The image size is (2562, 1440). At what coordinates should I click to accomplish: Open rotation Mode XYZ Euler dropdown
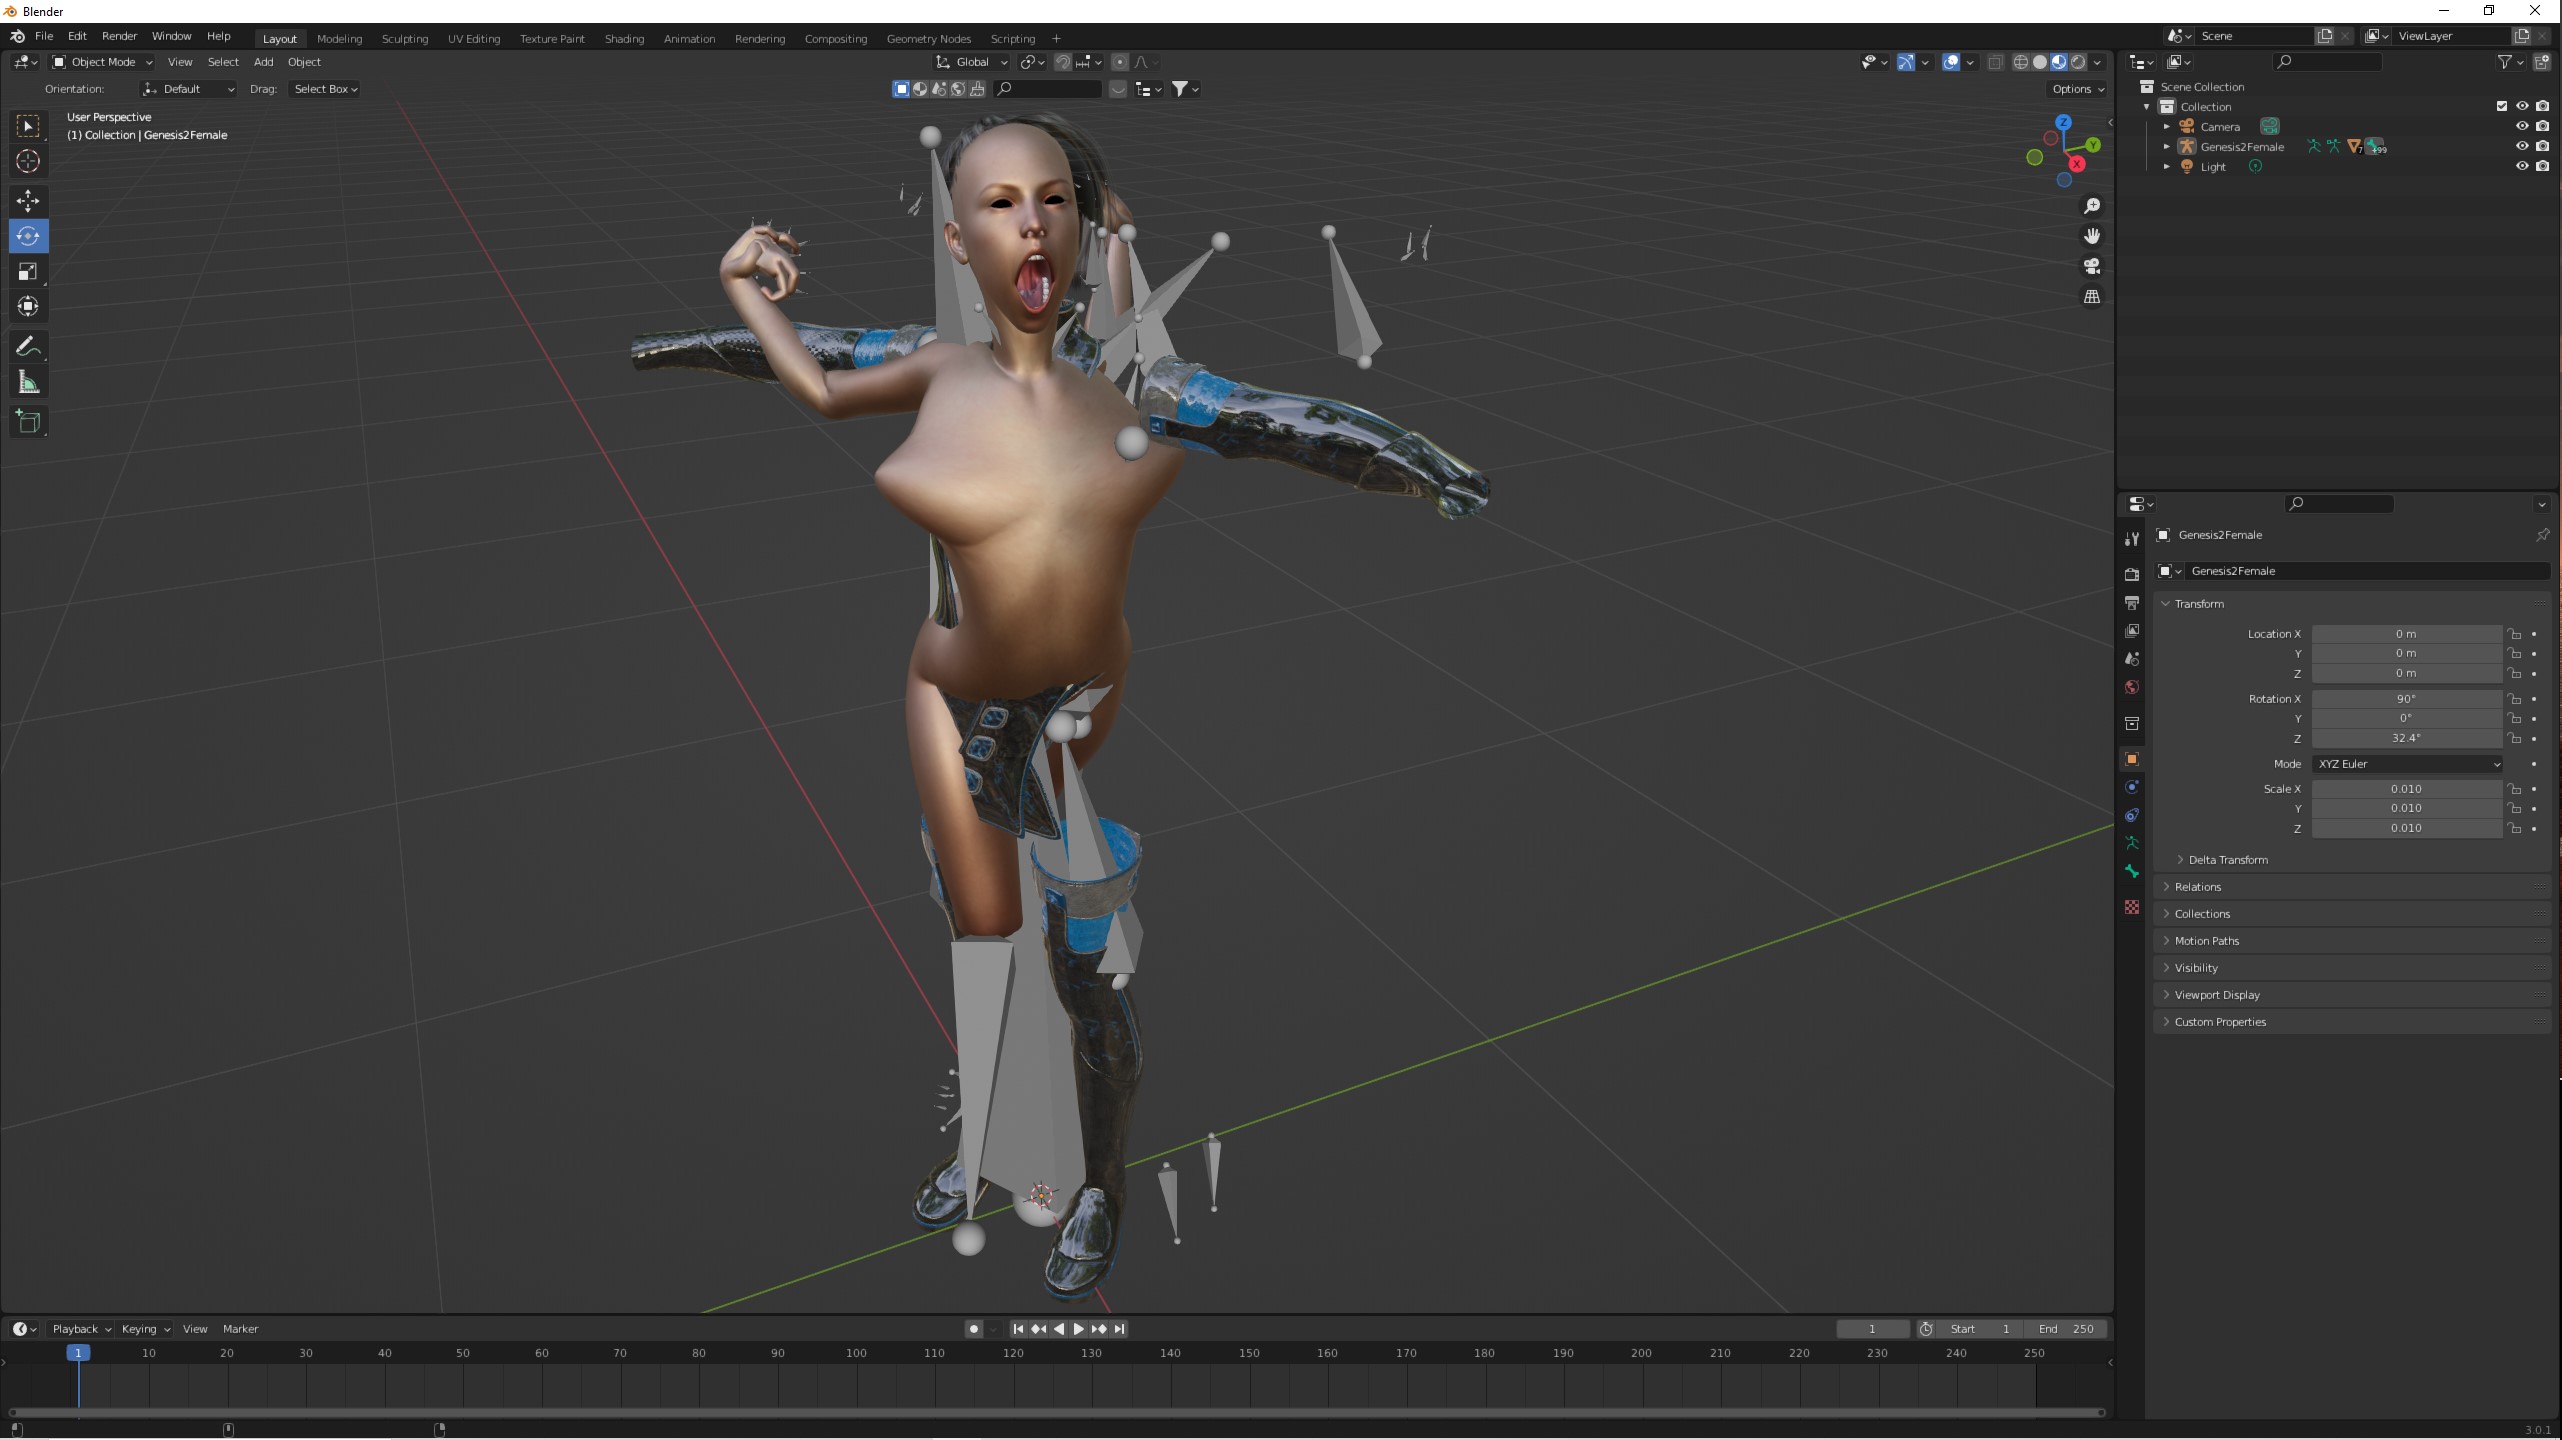point(2408,764)
